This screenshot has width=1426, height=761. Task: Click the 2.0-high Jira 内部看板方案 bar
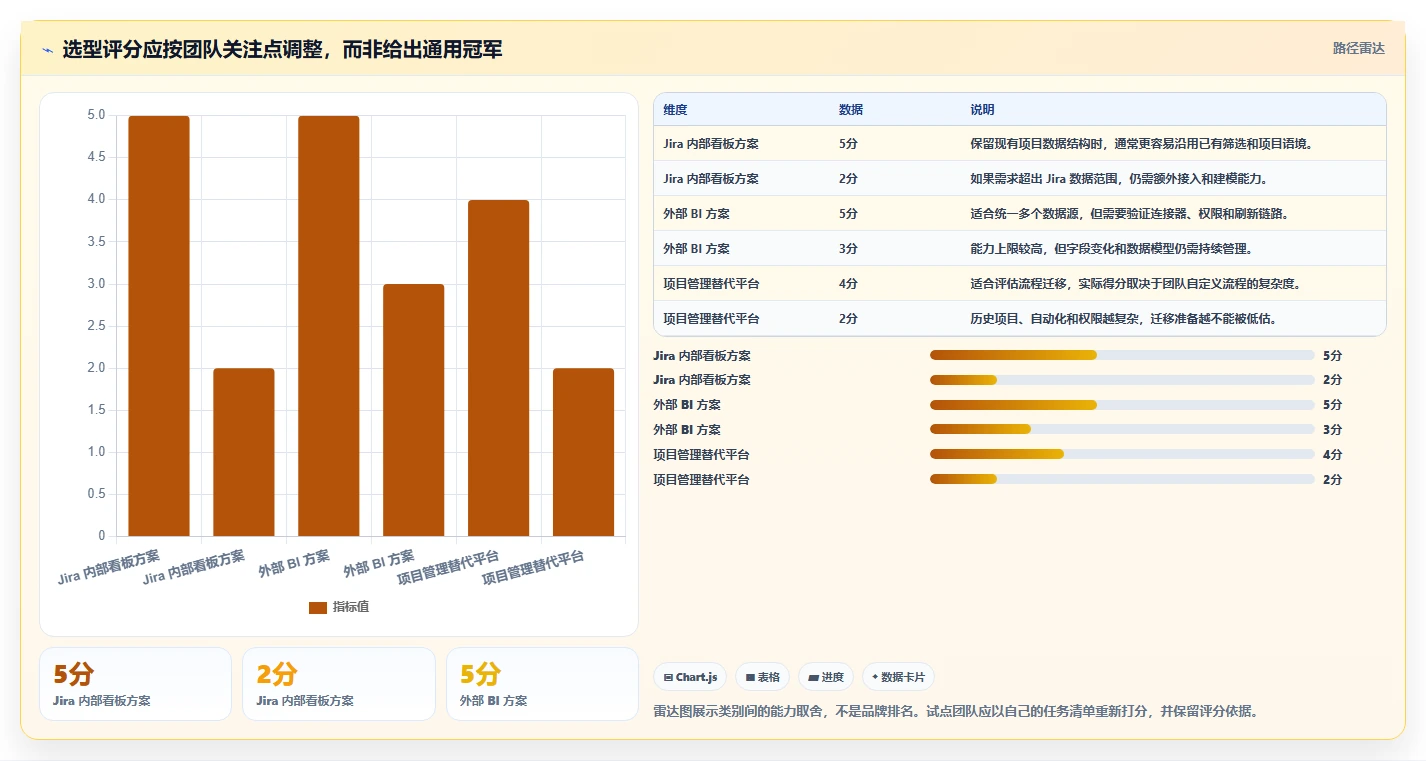tap(244, 452)
